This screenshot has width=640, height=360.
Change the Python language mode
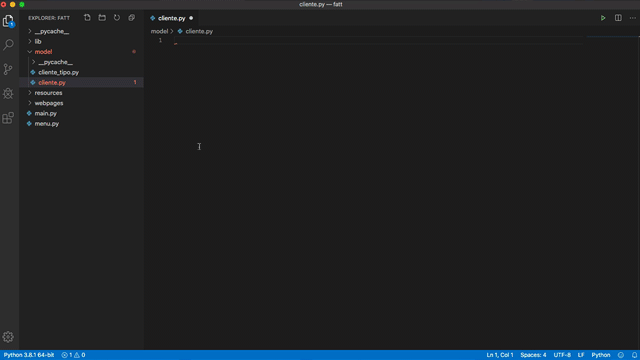click(x=601, y=355)
